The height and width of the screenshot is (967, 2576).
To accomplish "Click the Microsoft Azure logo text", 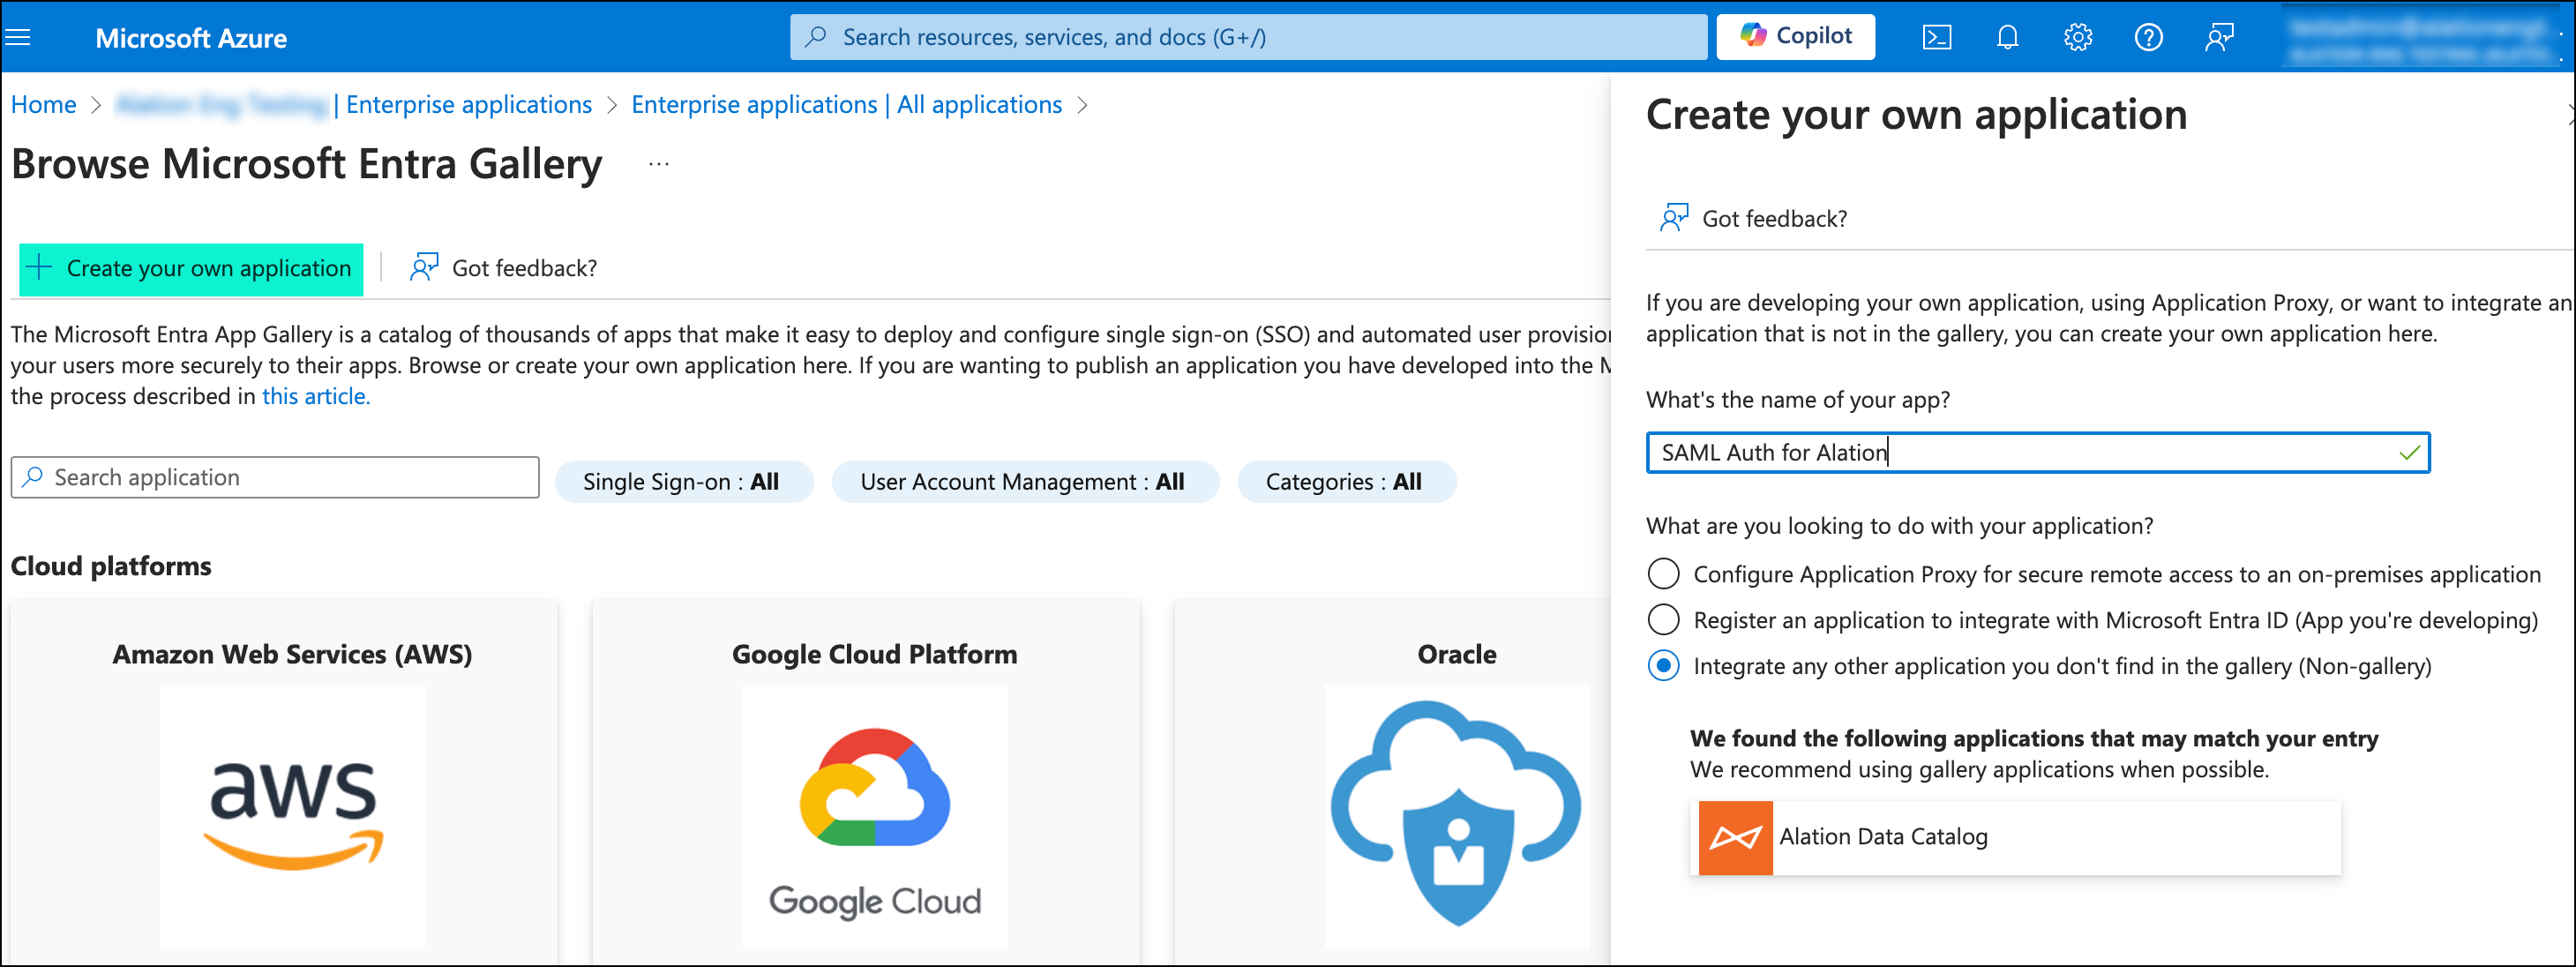I will pos(191,38).
